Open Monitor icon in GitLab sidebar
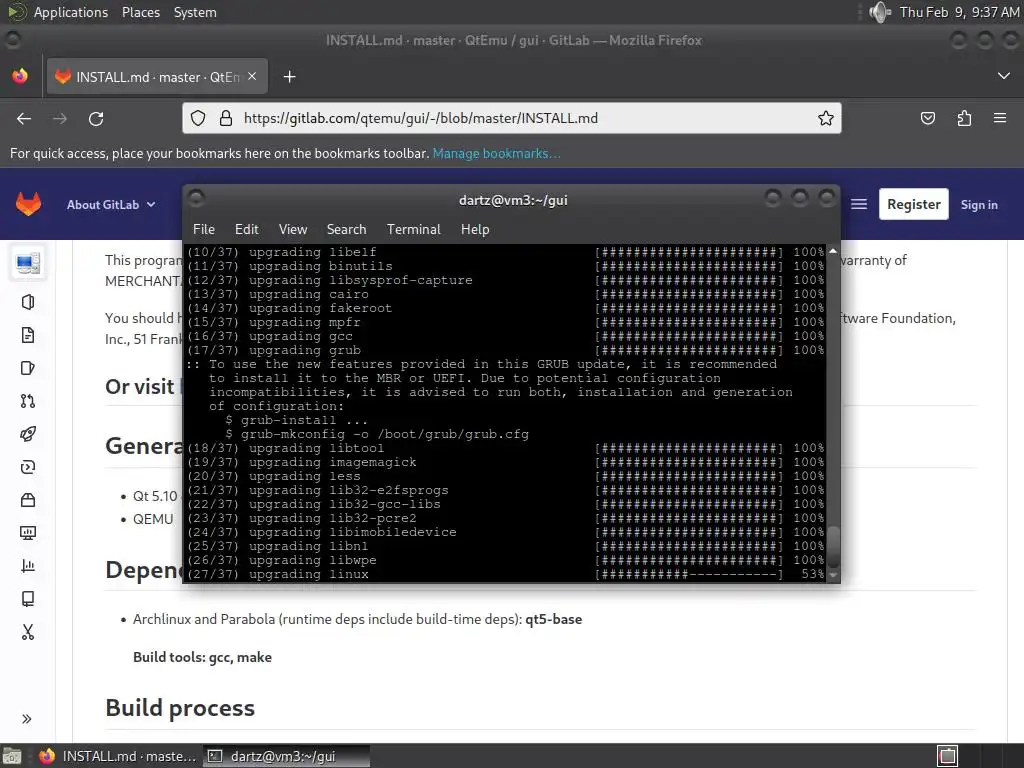The height and width of the screenshot is (768, 1024). pyautogui.click(x=27, y=533)
